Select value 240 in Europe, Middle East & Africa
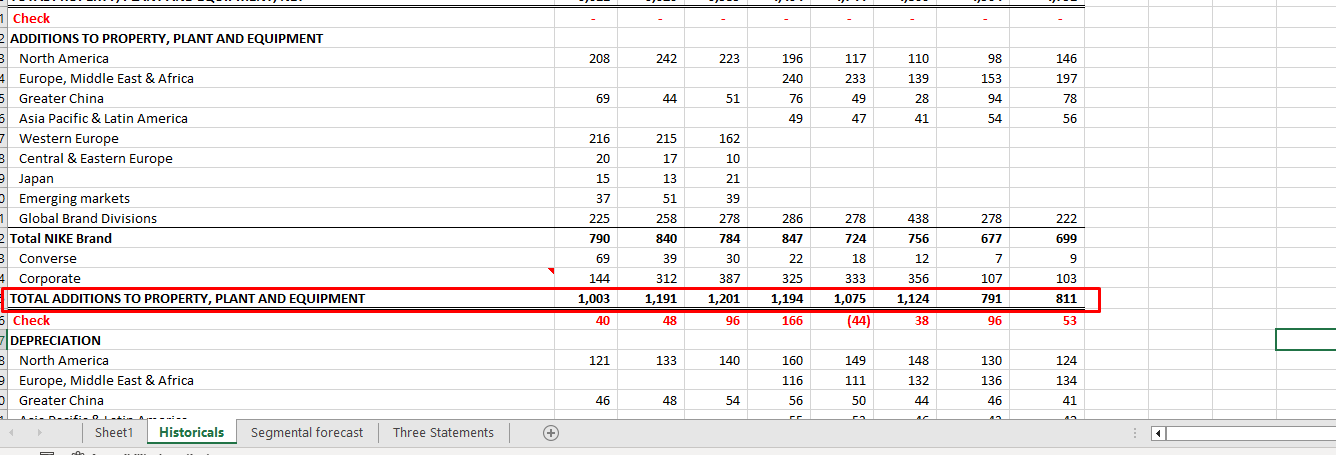1336x455 pixels. [x=792, y=78]
